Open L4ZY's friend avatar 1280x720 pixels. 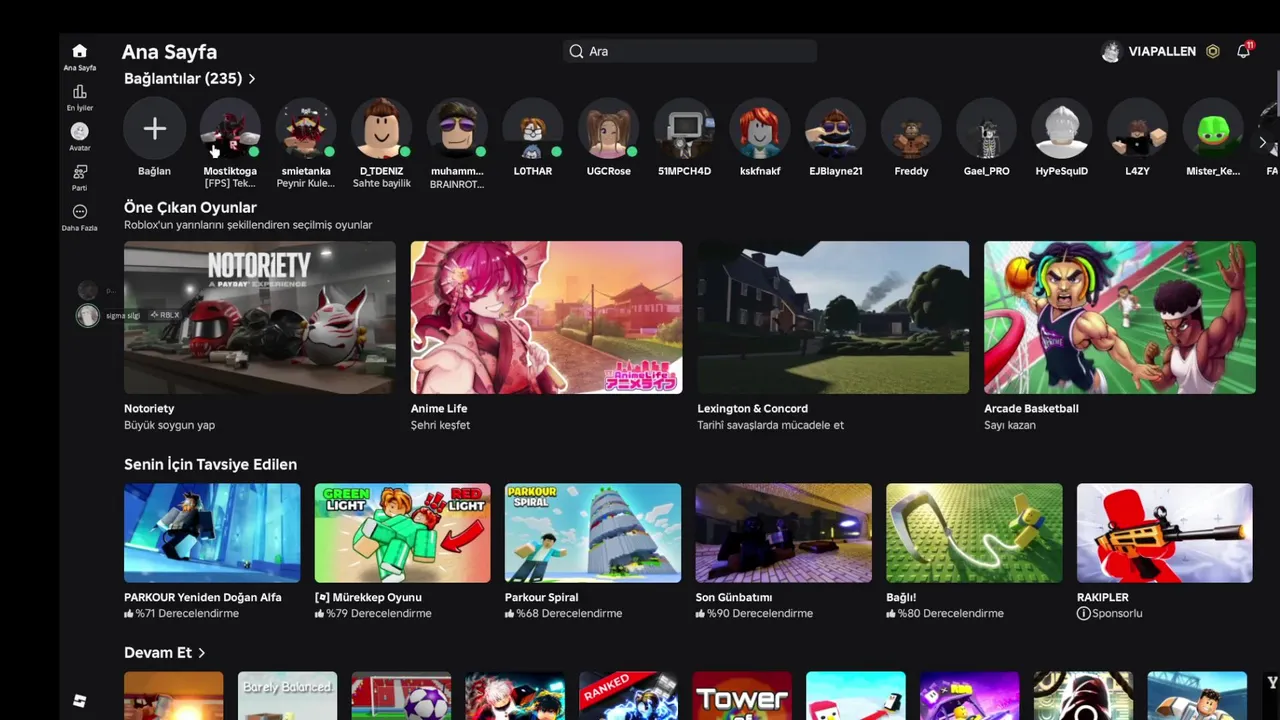coord(1138,128)
